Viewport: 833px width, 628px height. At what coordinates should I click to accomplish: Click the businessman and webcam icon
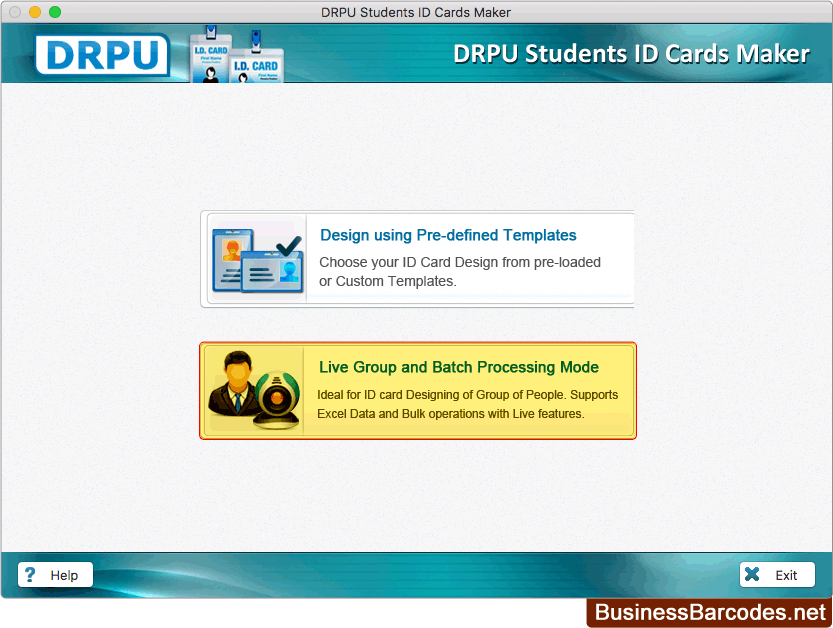pyautogui.click(x=254, y=391)
